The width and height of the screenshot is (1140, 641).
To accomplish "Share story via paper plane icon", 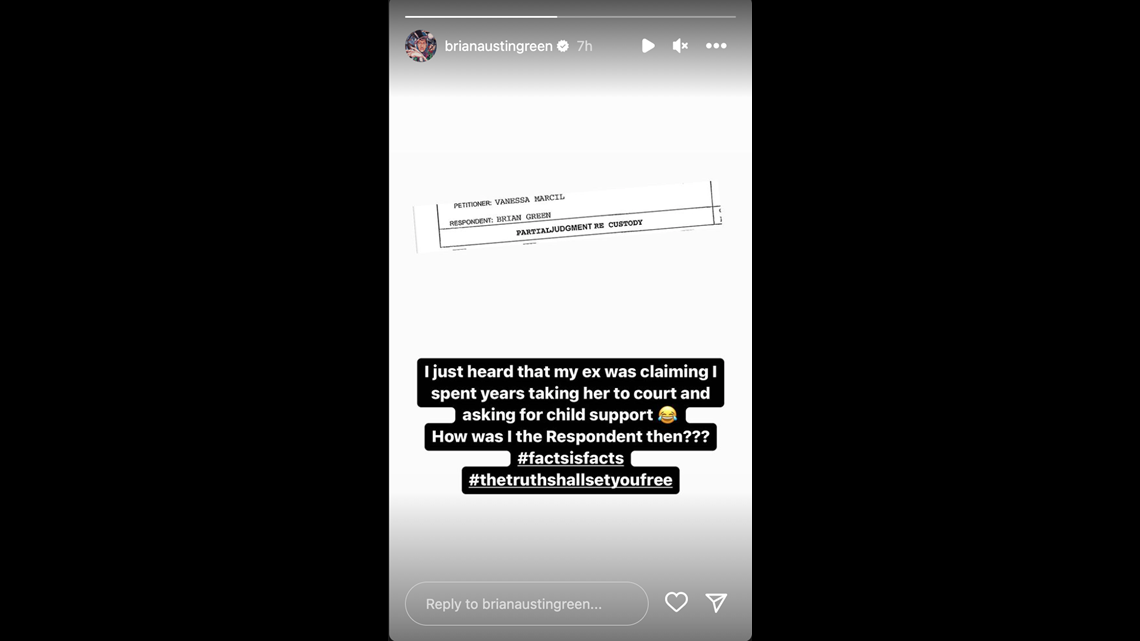I will 716,602.
